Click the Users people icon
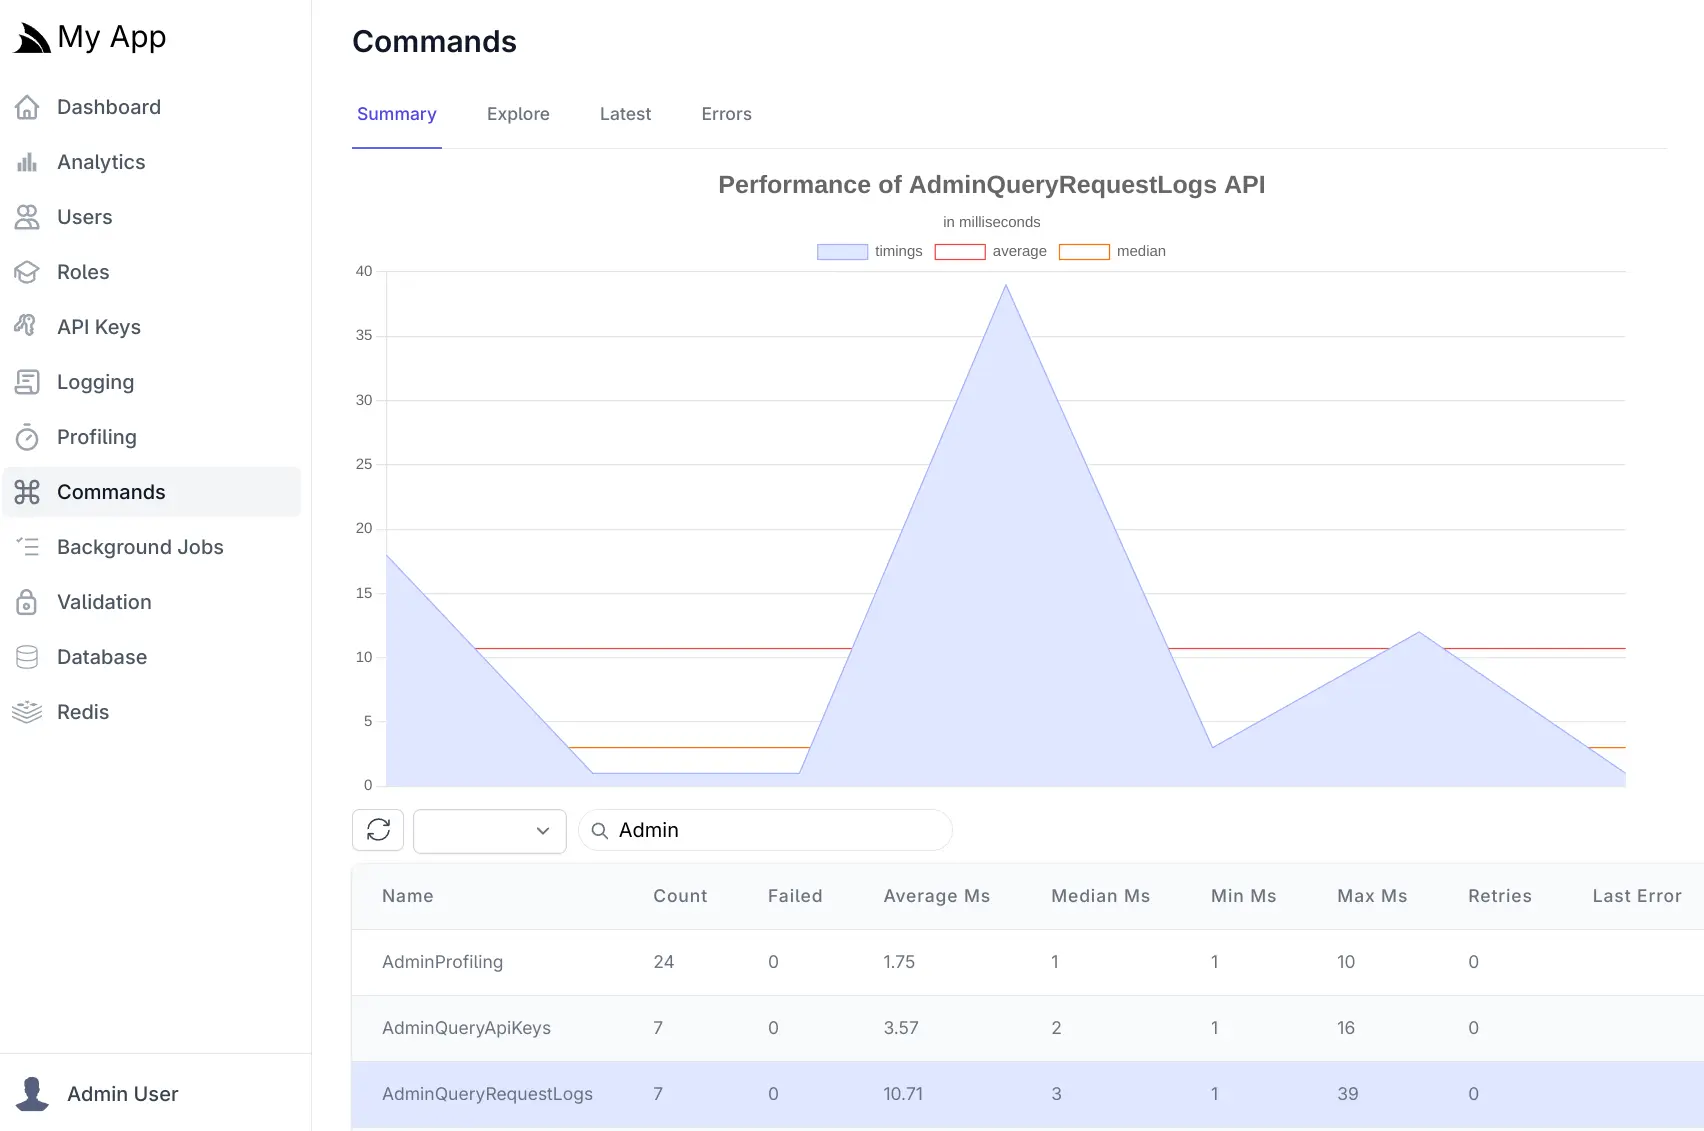Image resolution: width=1704 pixels, height=1131 pixels. [27, 217]
